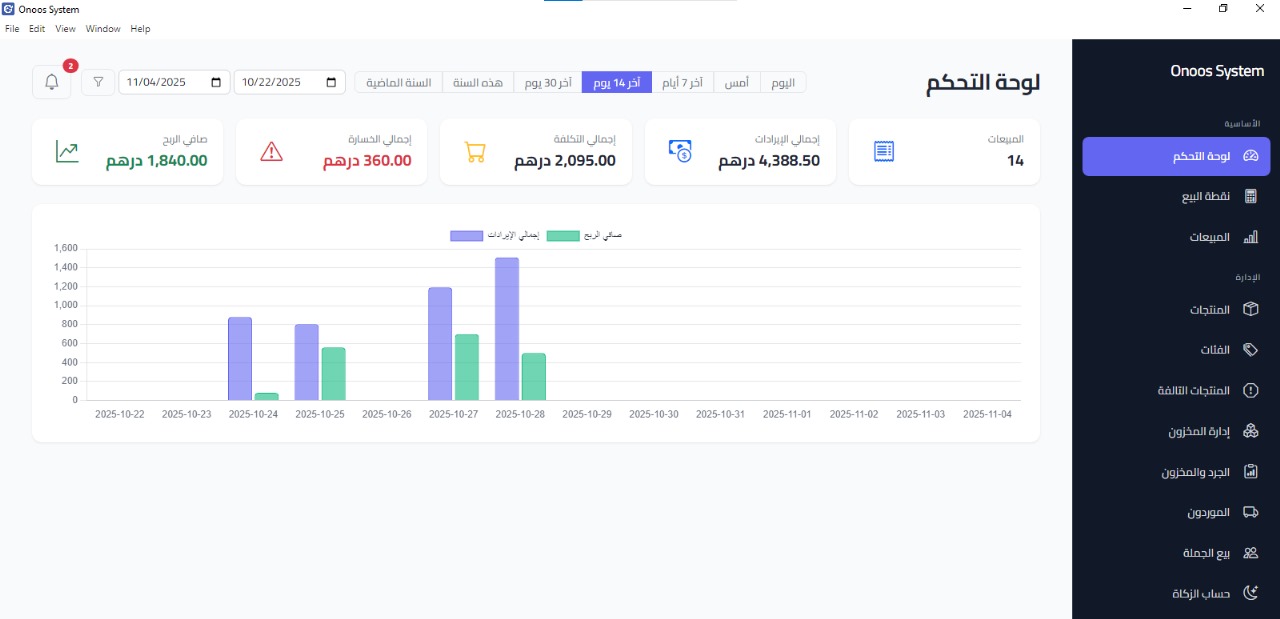1280x619 pixels.
Task: Open Products box icon in sidebar
Action: [1250, 310]
